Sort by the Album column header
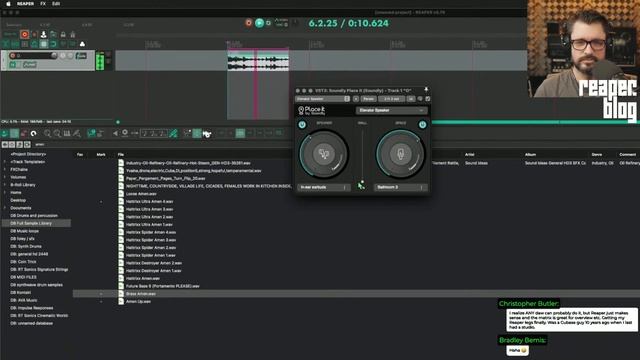This screenshot has height=360, width=640. click(530, 155)
